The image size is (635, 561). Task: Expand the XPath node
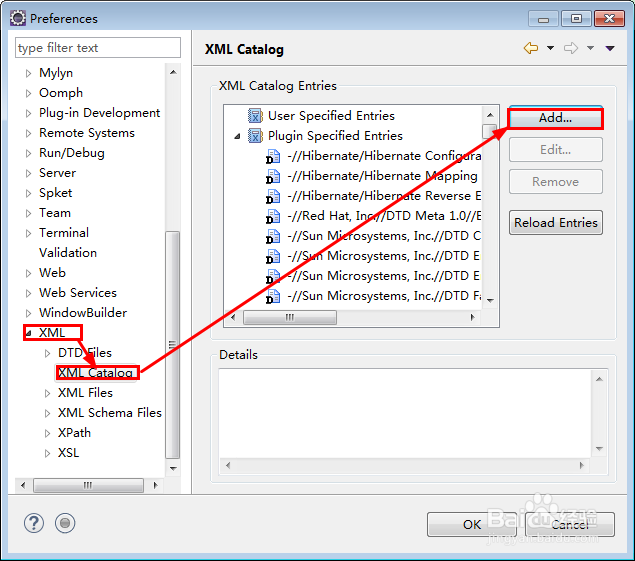(x=47, y=433)
